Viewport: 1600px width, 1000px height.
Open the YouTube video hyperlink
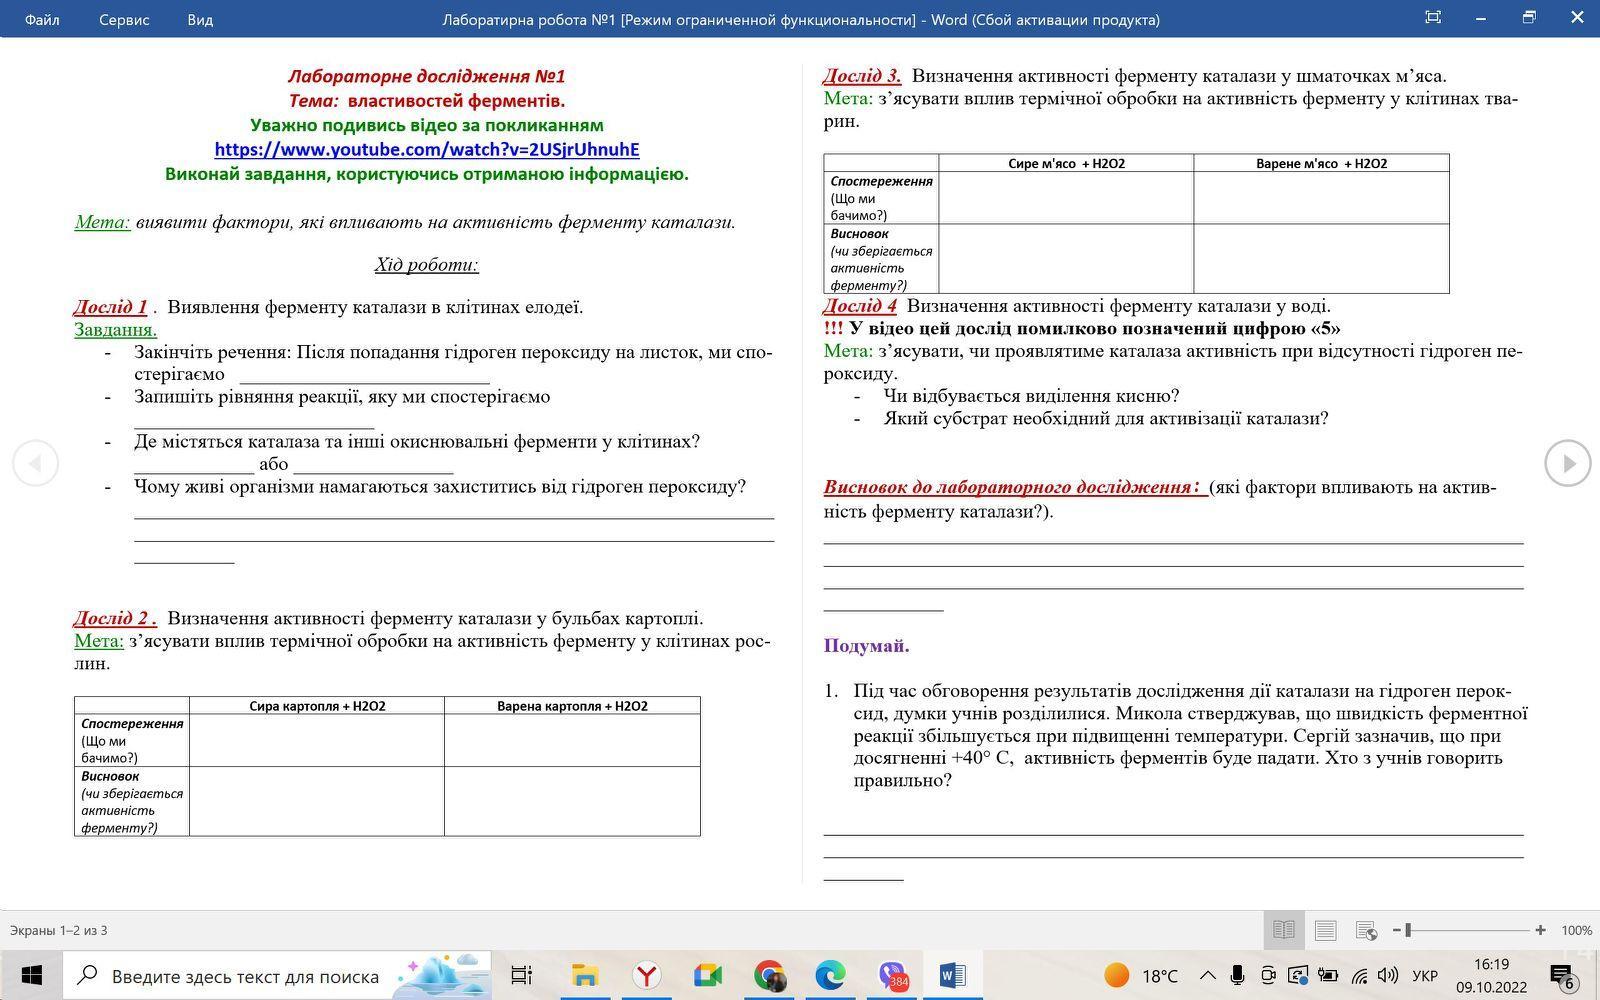pyautogui.click(x=427, y=149)
